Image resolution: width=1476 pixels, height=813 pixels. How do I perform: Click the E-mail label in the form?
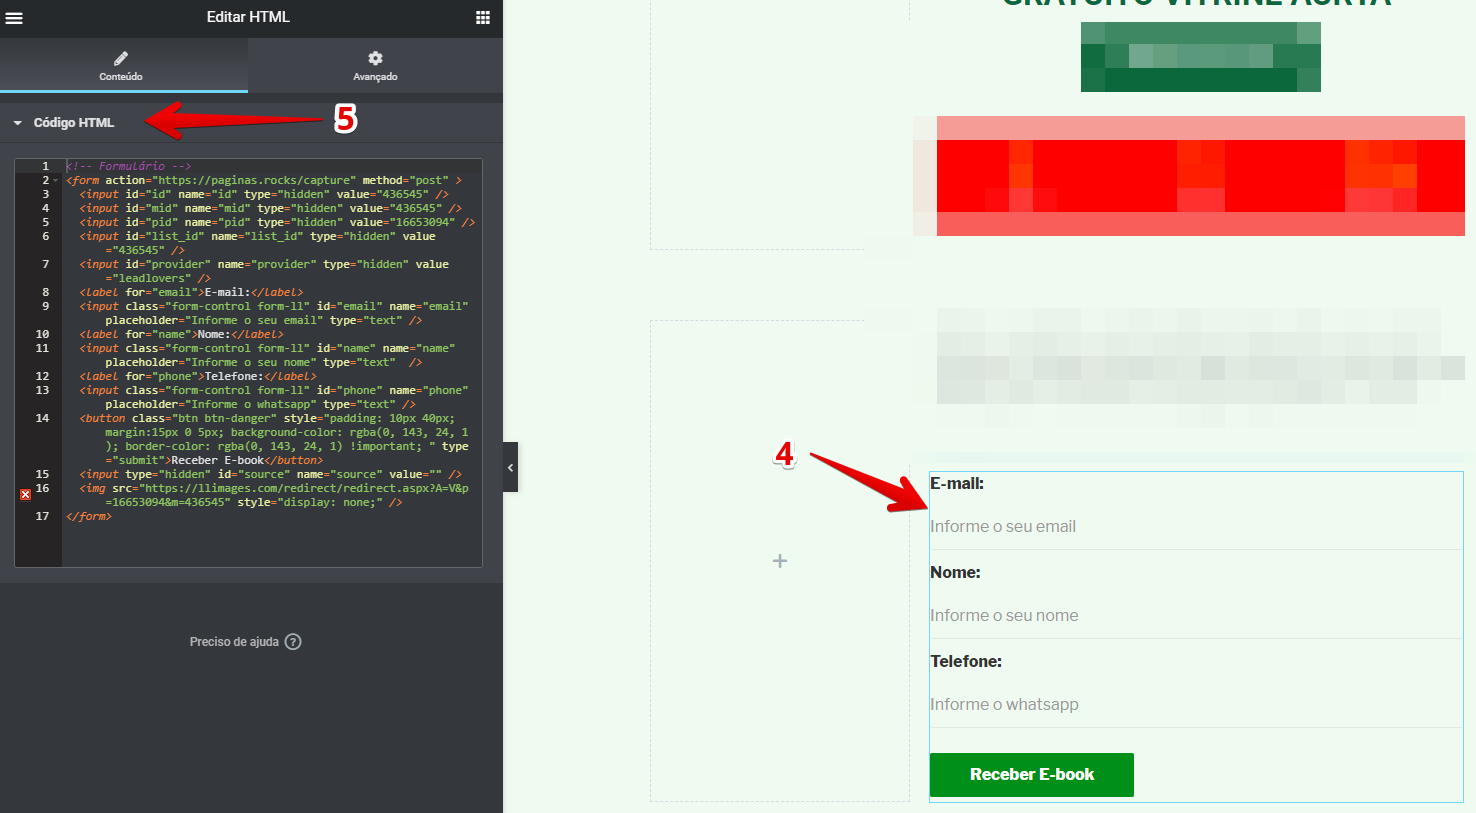tap(957, 484)
